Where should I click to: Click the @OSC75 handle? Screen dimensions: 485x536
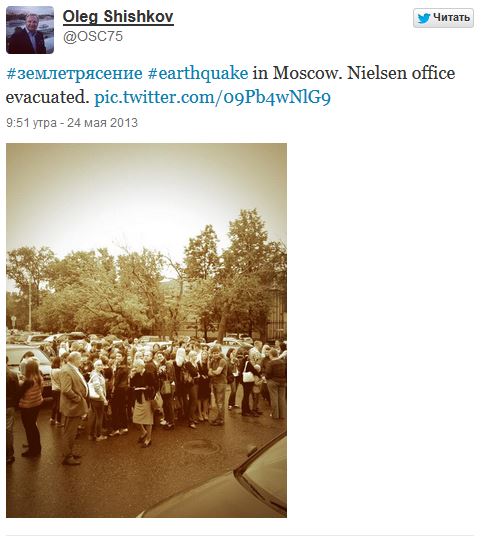pyautogui.click(x=93, y=37)
